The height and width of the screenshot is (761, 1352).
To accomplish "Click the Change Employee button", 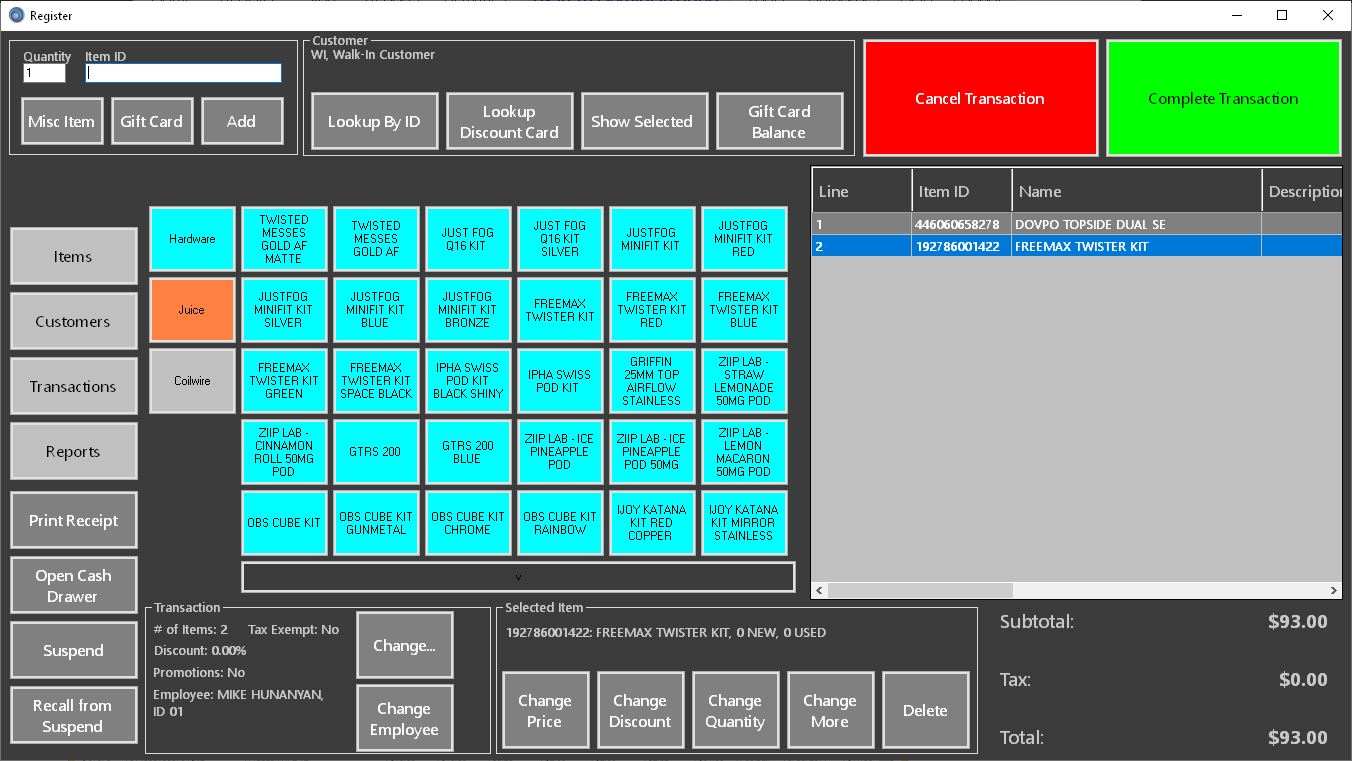I will (x=405, y=718).
